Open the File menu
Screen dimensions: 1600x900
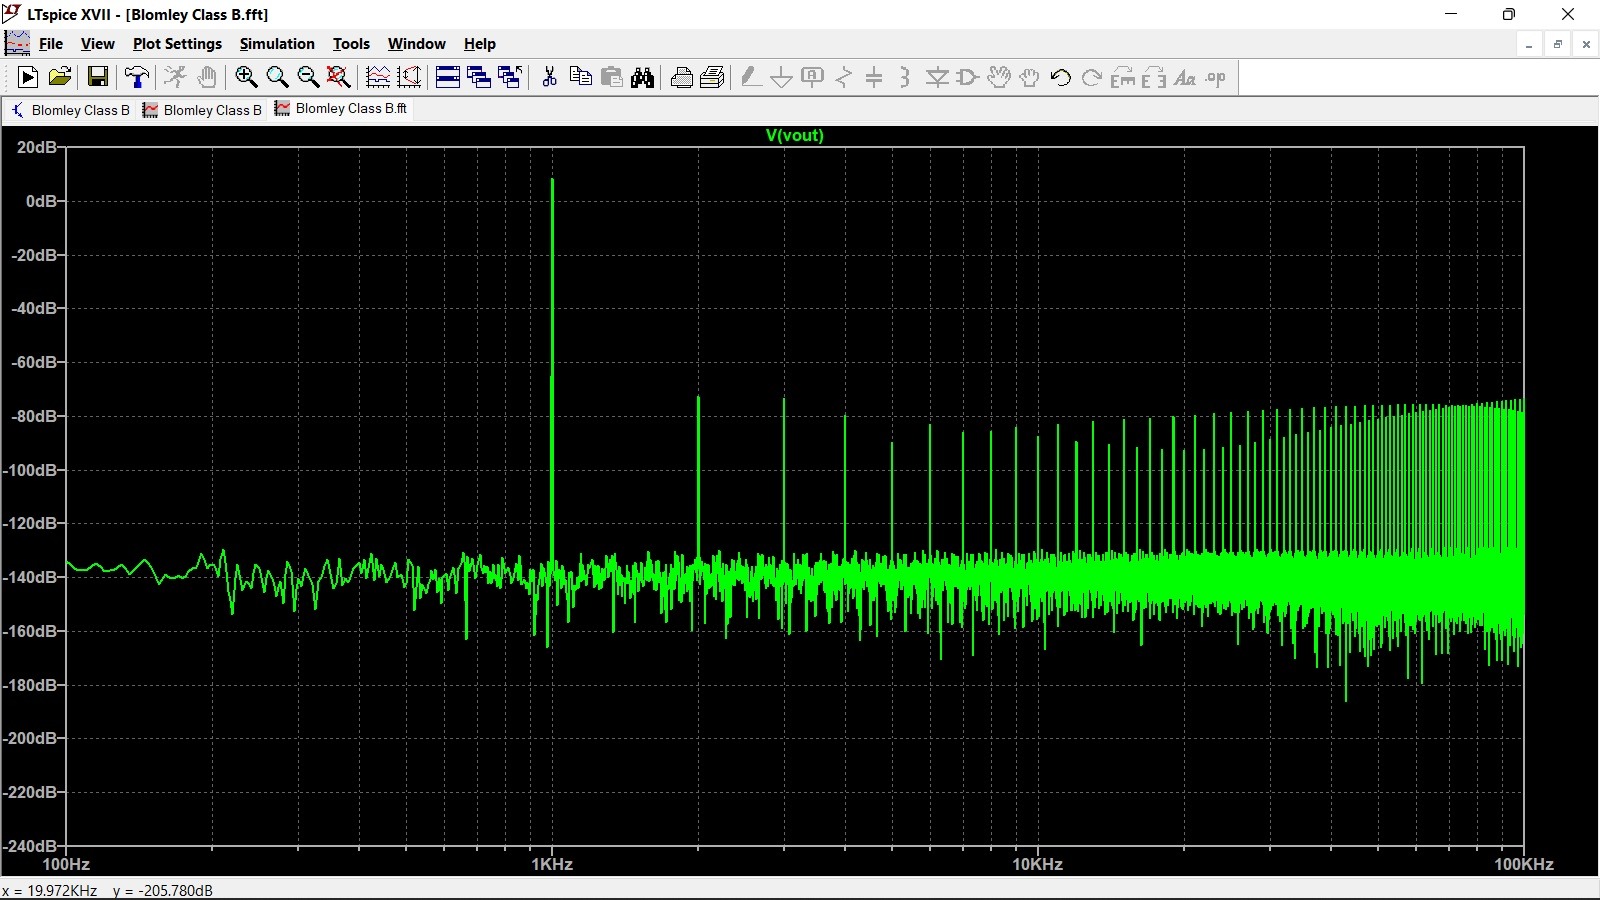[50, 44]
